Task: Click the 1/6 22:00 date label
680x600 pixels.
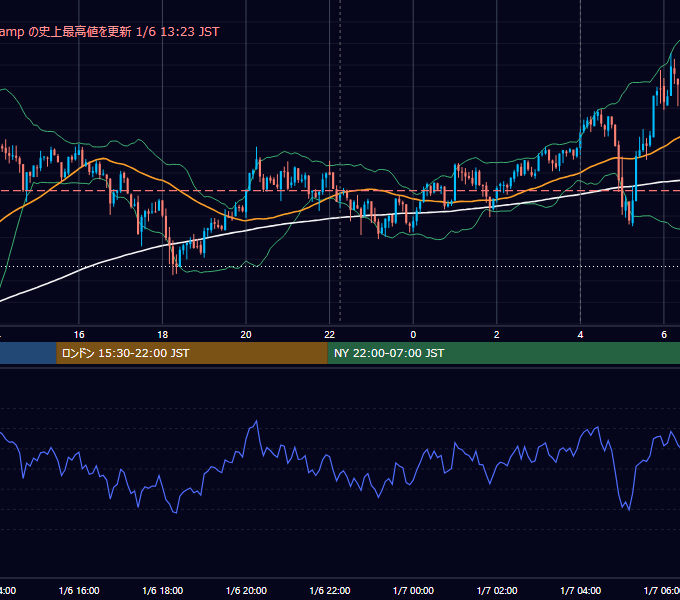Action: [330, 591]
